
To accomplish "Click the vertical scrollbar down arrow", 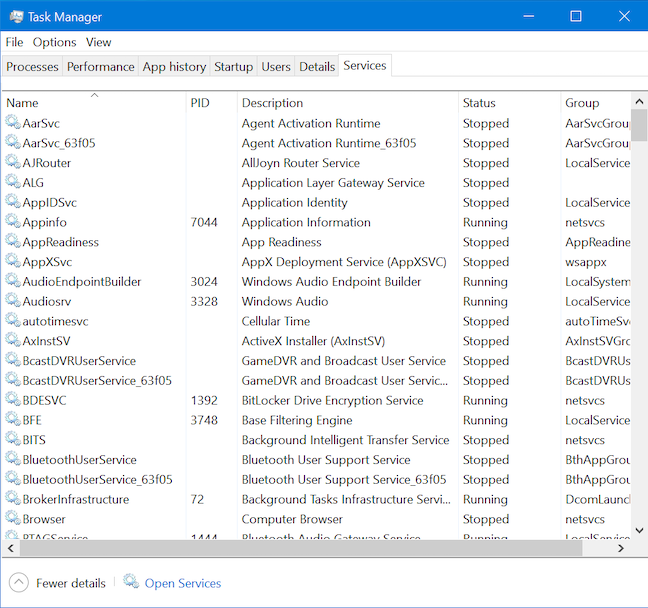I will 639,530.
